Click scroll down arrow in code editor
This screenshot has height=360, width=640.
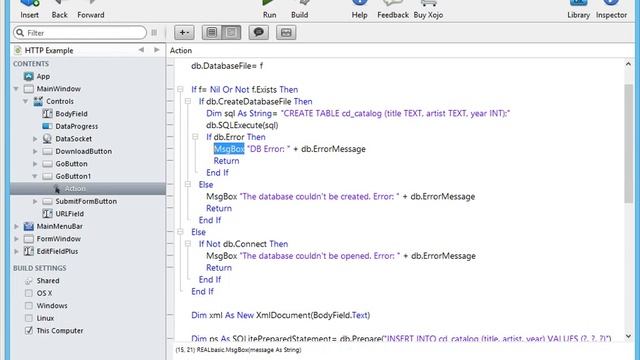628,337
